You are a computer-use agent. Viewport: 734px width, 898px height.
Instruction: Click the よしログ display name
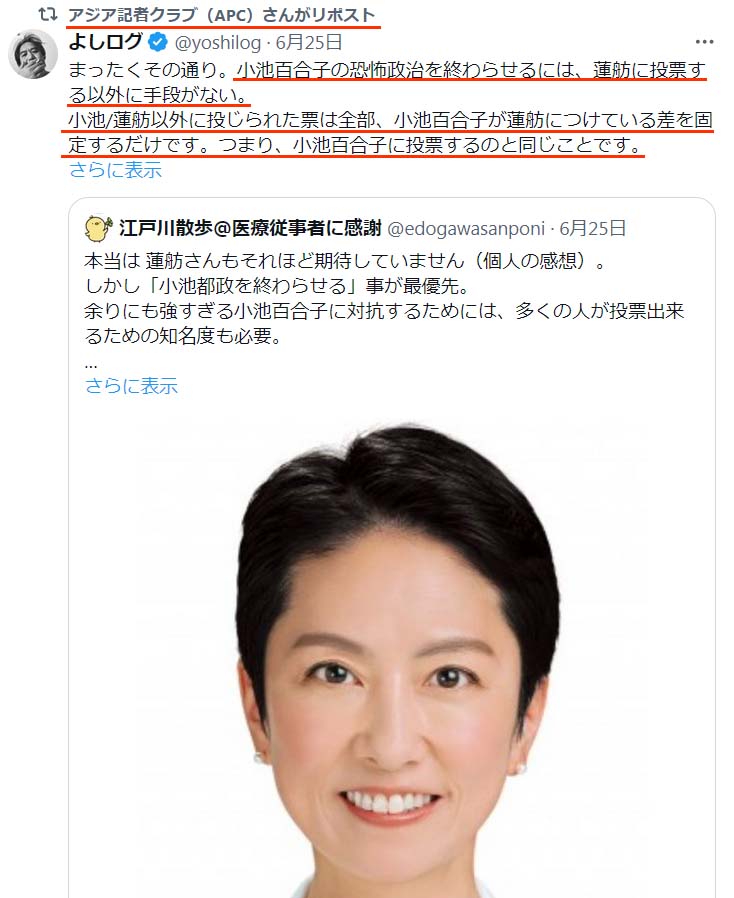105,42
